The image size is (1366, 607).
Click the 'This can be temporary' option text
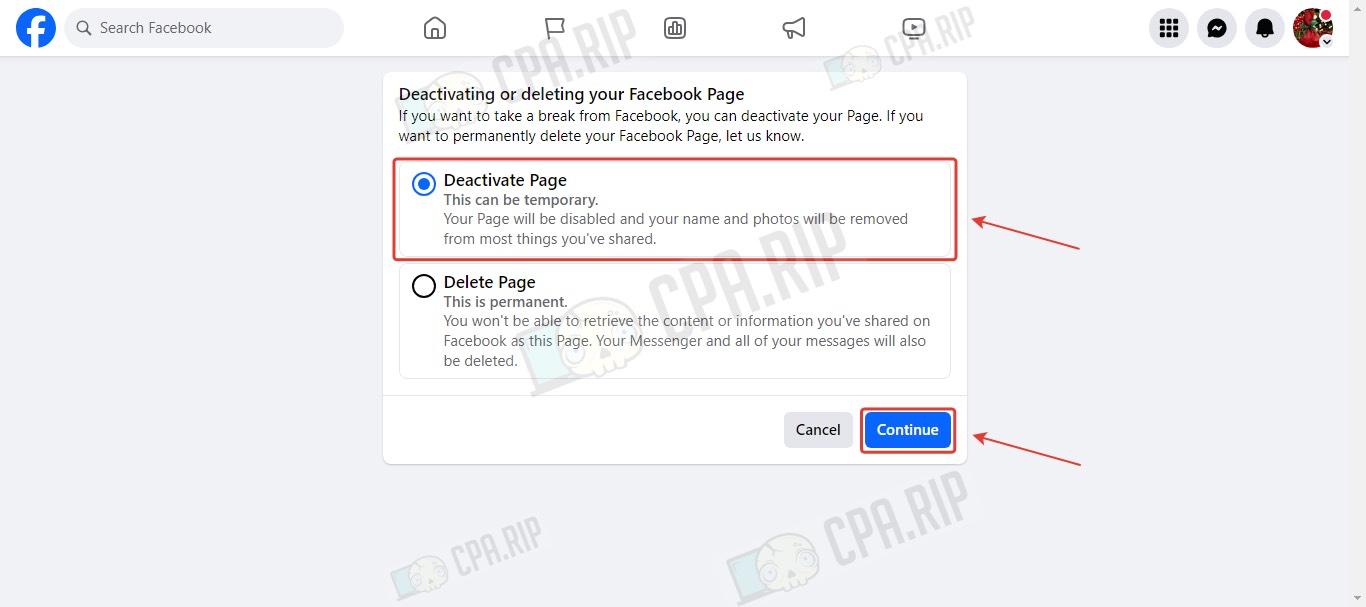(x=521, y=200)
